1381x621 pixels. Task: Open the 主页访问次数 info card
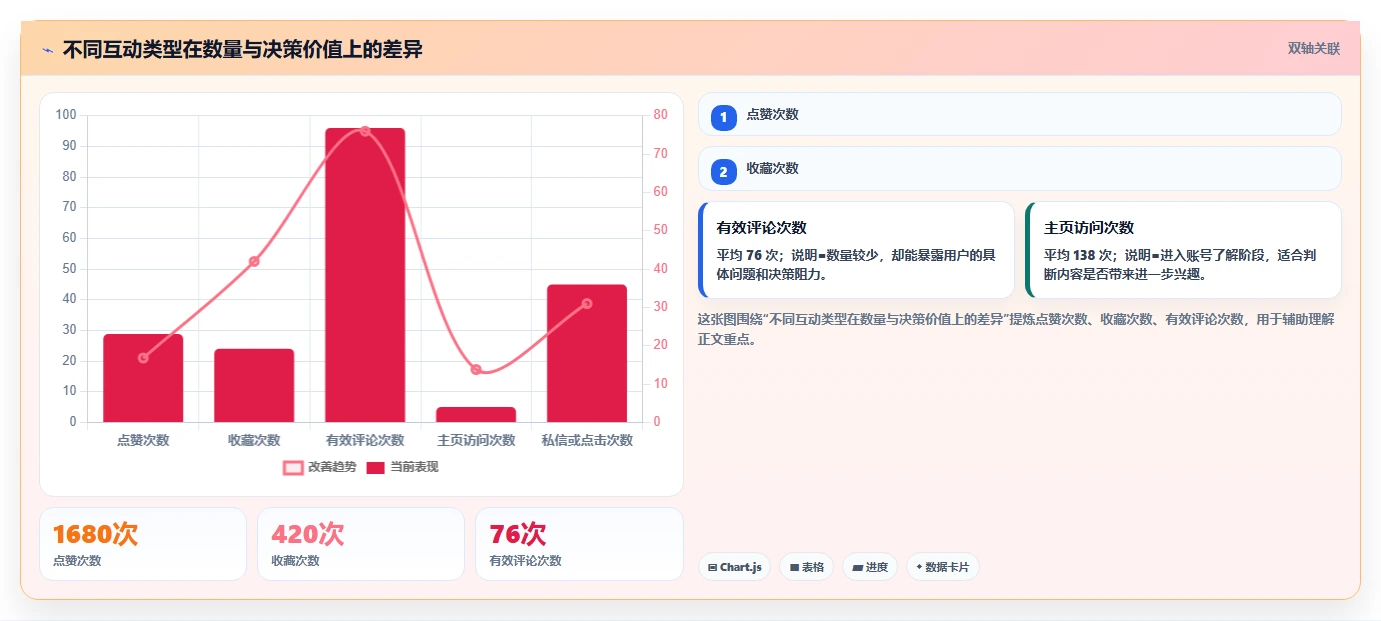pyautogui.click(x=1183, y=250)
